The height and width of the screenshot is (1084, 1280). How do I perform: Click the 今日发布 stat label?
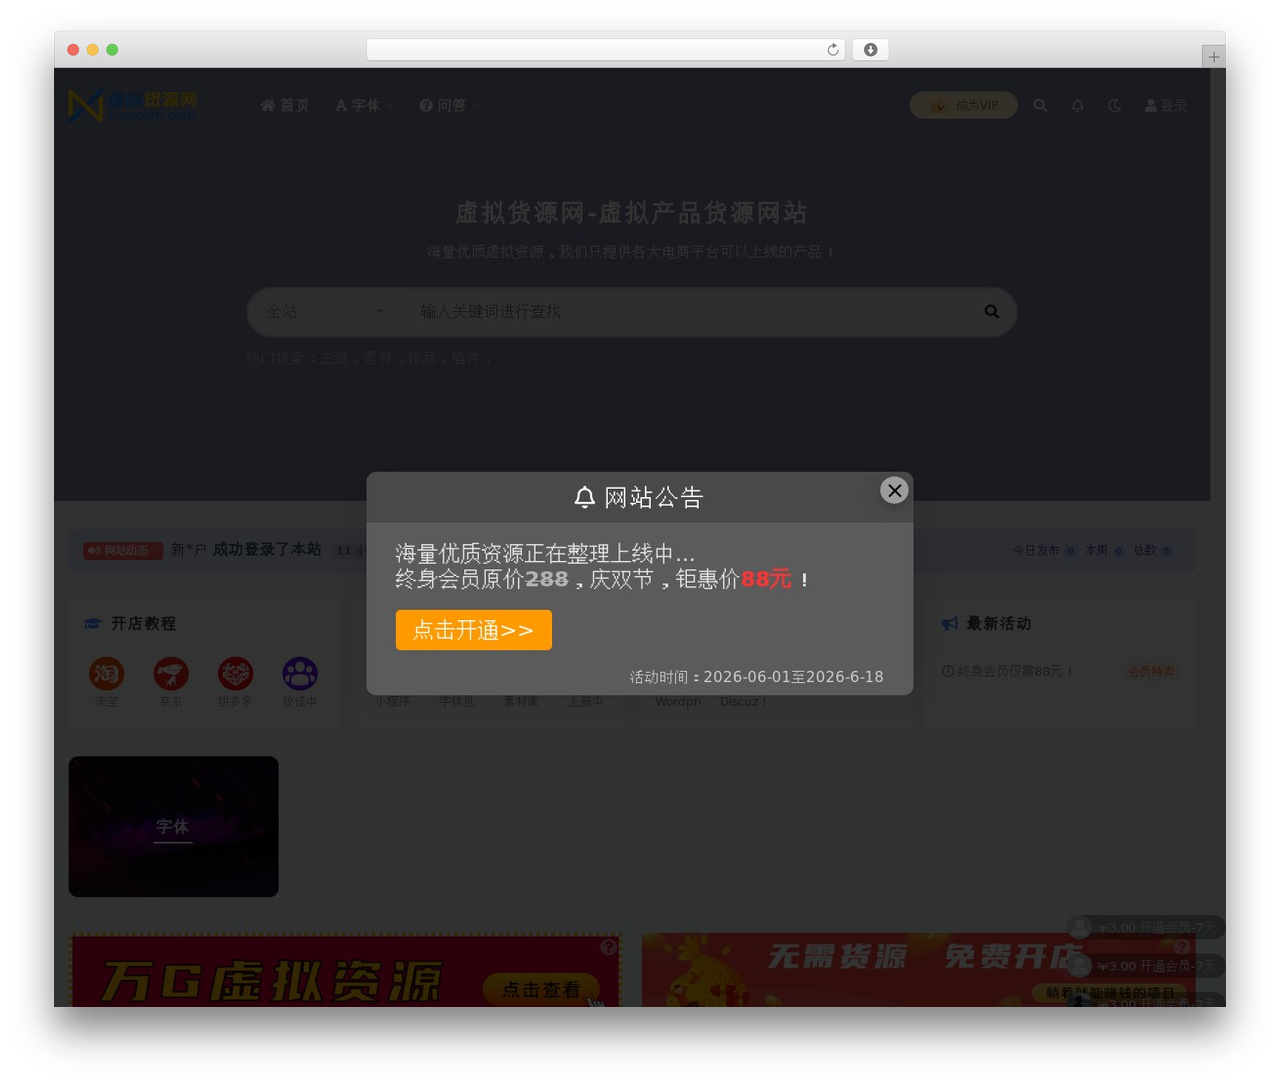(1035, 550)
